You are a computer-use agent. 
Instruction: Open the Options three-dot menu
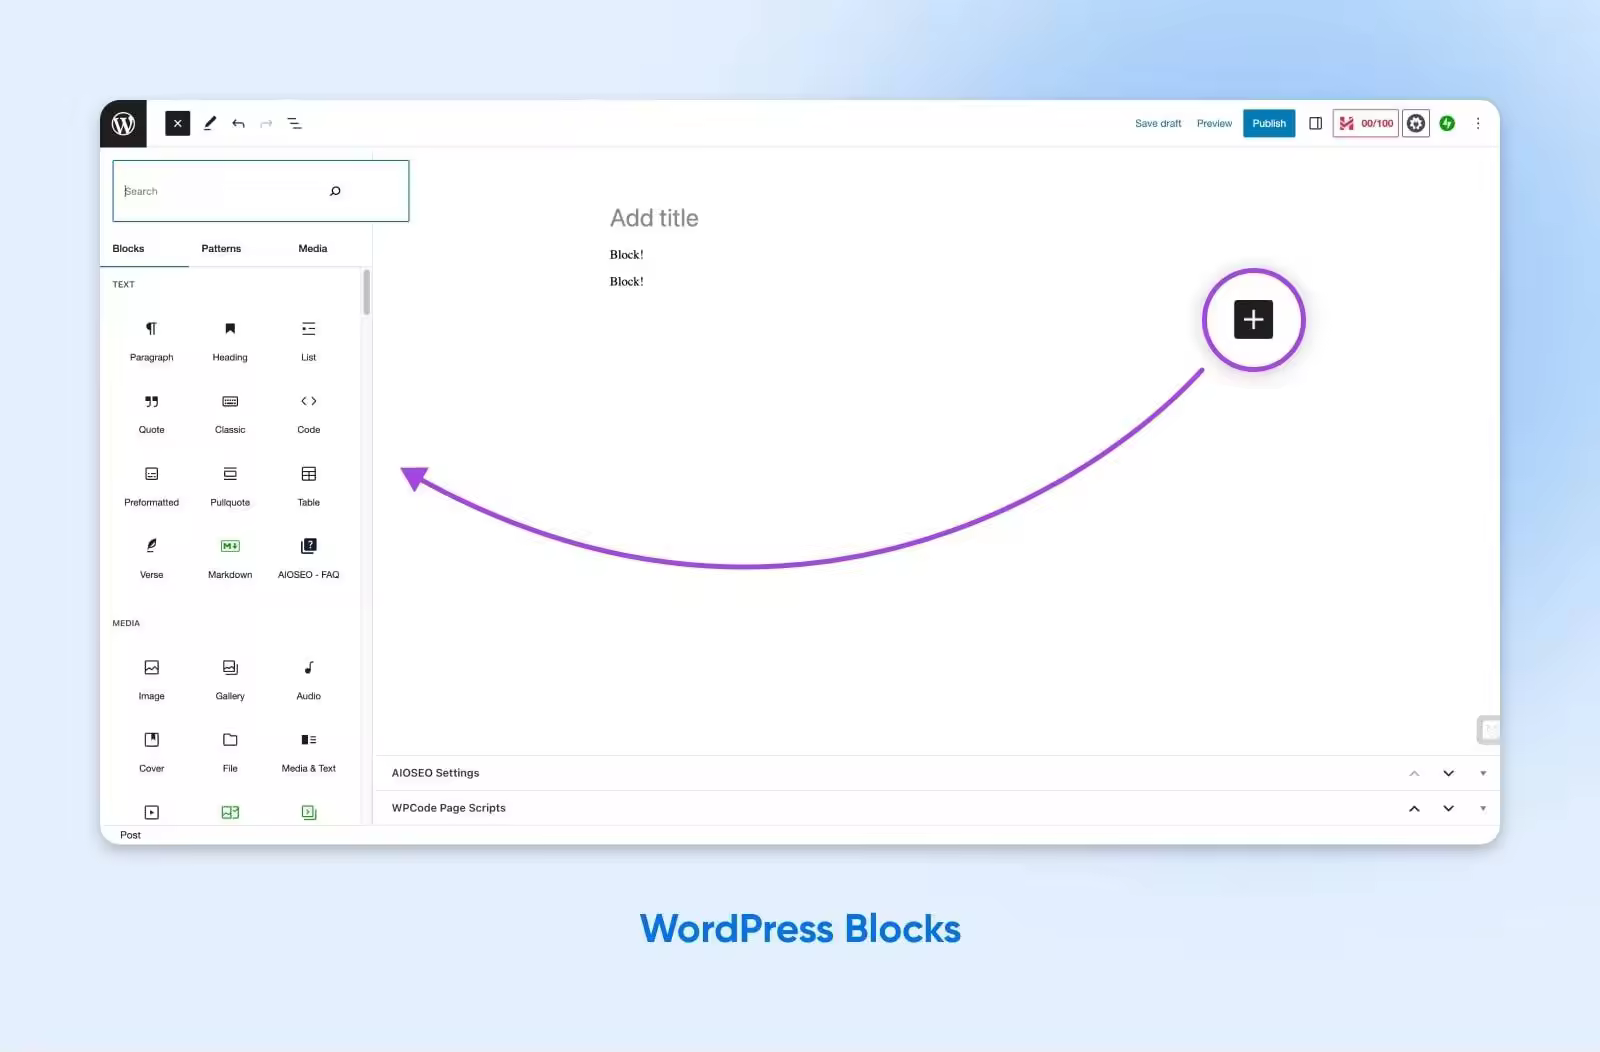[1478, 124]
